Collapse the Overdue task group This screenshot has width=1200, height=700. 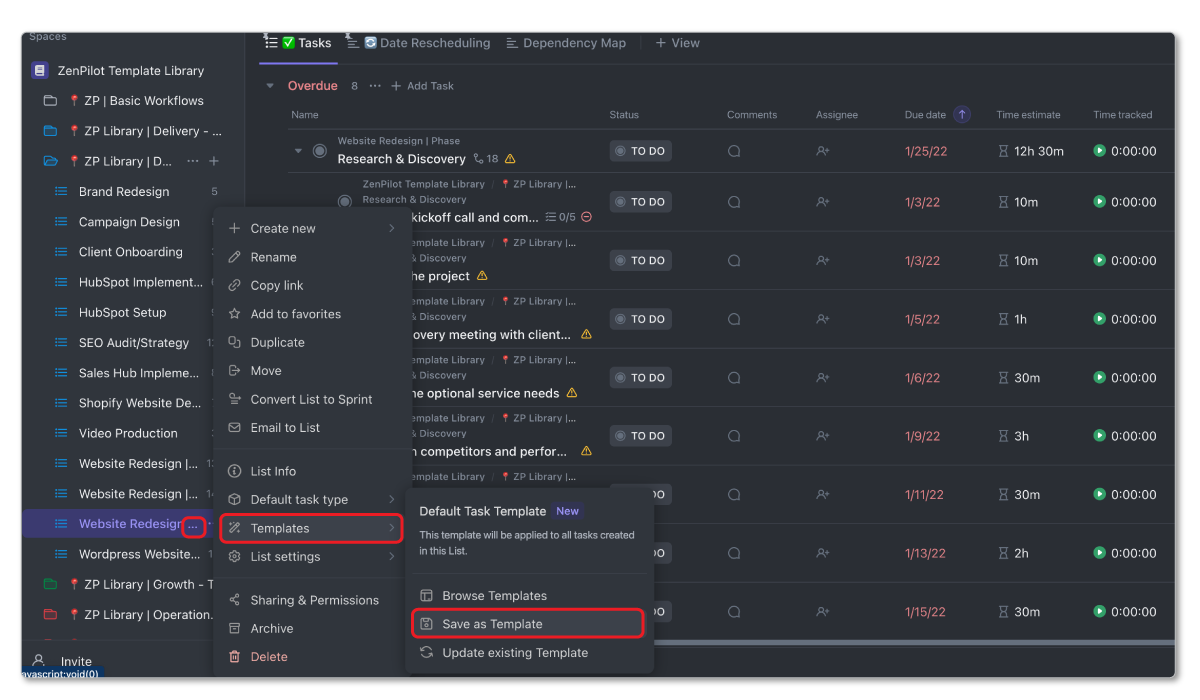pyautogui.click(x=269, y=85)
